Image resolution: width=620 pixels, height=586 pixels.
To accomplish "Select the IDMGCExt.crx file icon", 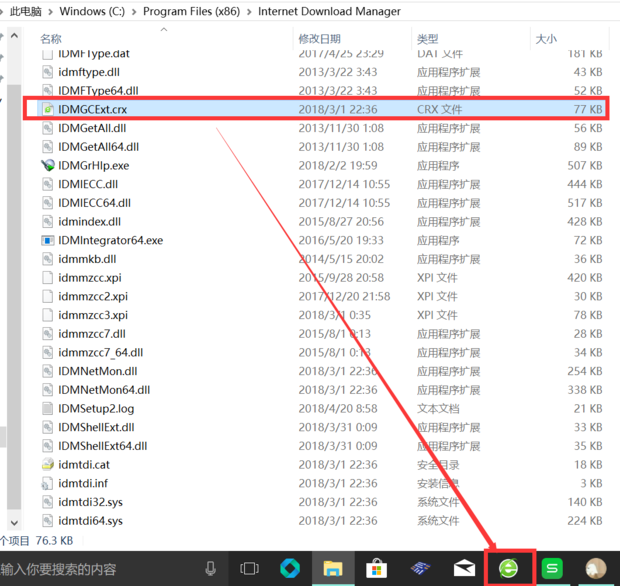I will (x=48, y=109).
